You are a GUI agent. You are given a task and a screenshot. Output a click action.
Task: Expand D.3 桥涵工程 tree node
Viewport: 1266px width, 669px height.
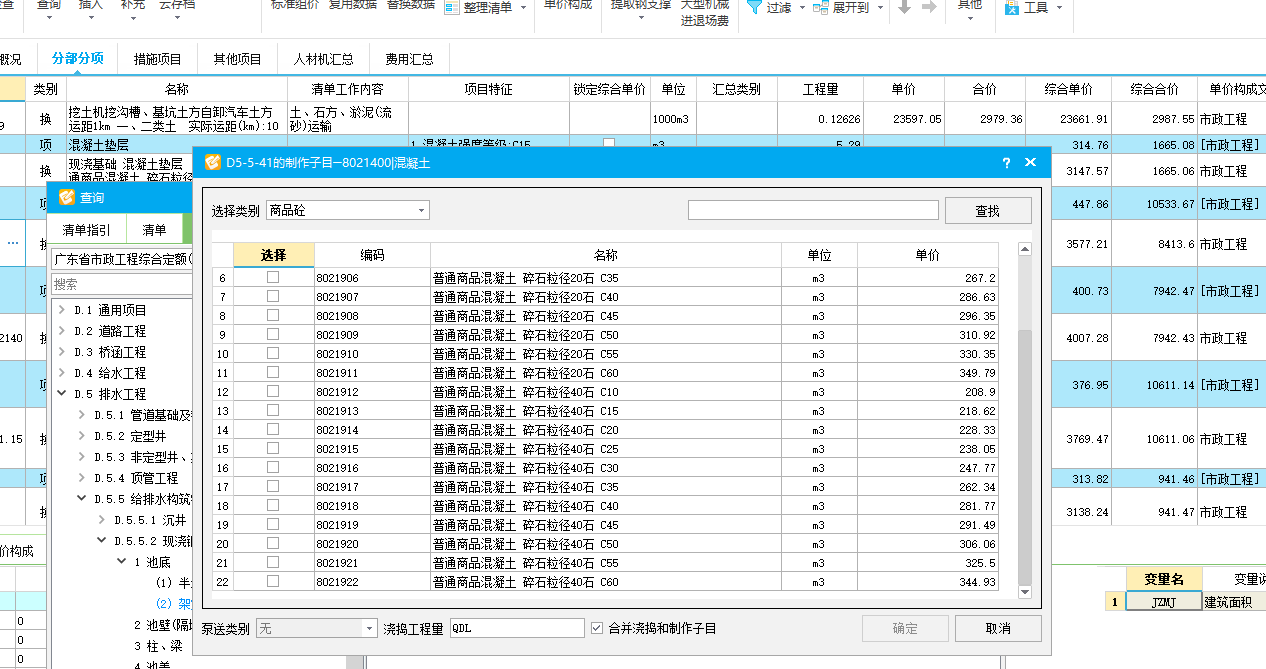tap(62, 352)
